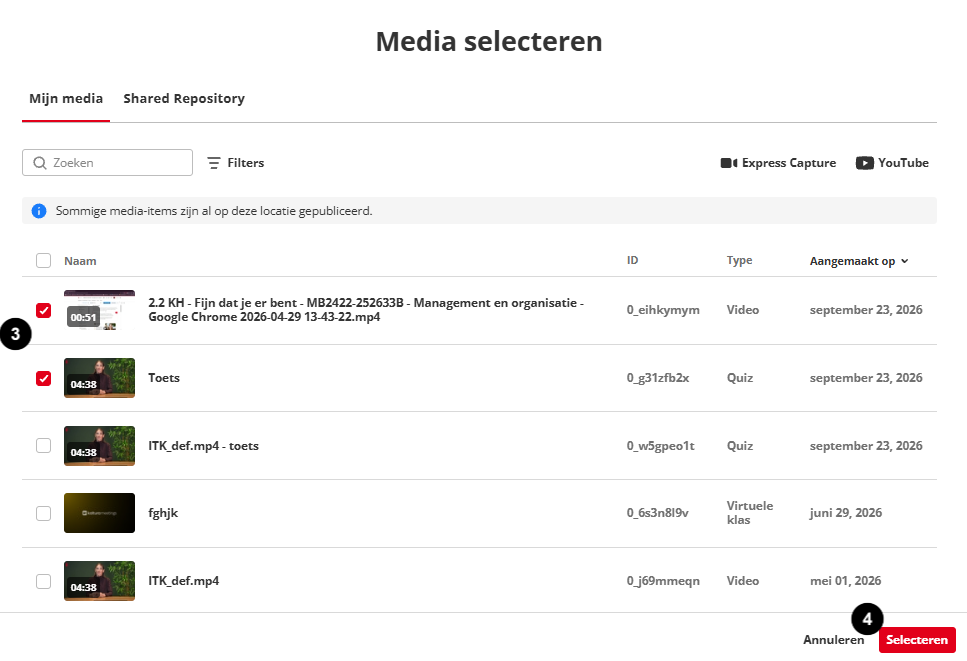Open the fghjk virtual class thumbnail
Image resolution: width=967 pixels, height=661 pixels.
[x=99, y=513]
